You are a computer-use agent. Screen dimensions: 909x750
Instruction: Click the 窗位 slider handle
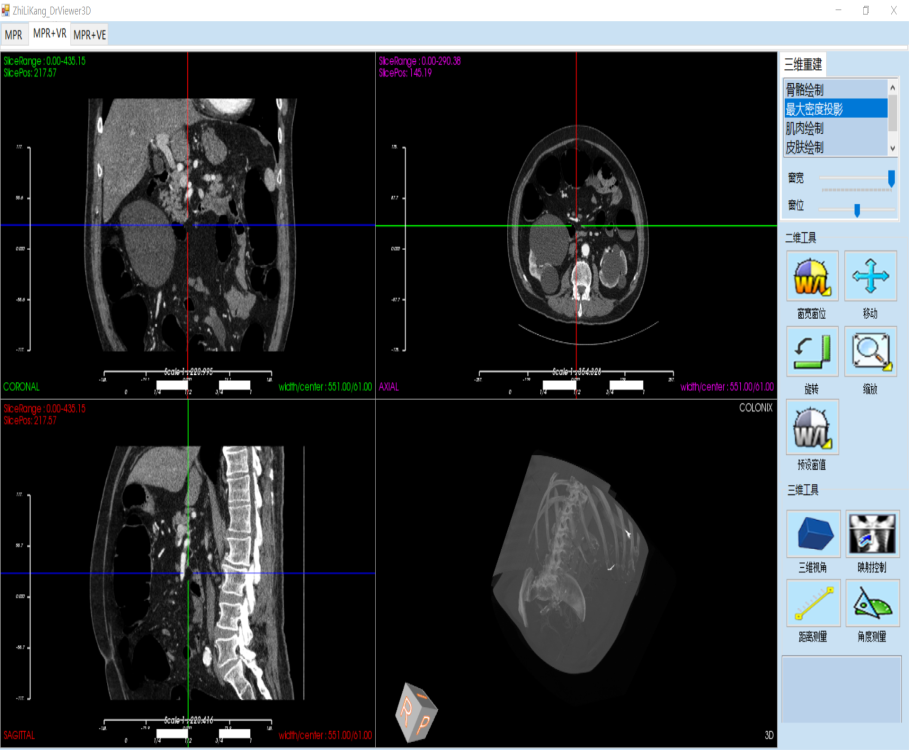(x=857, y=209)
